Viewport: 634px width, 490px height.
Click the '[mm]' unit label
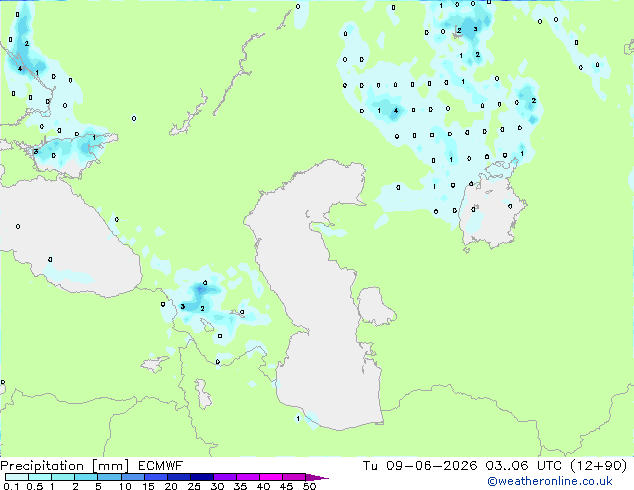(110, 466)
